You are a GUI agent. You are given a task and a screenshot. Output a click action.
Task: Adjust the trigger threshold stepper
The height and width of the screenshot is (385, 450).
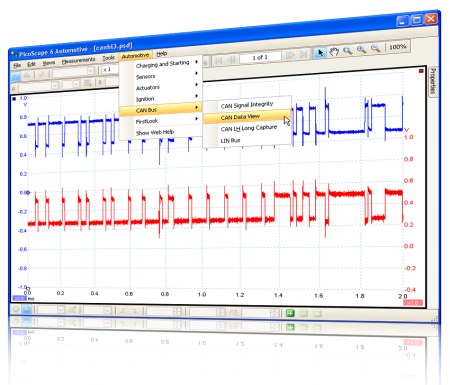tap(177, 312)
